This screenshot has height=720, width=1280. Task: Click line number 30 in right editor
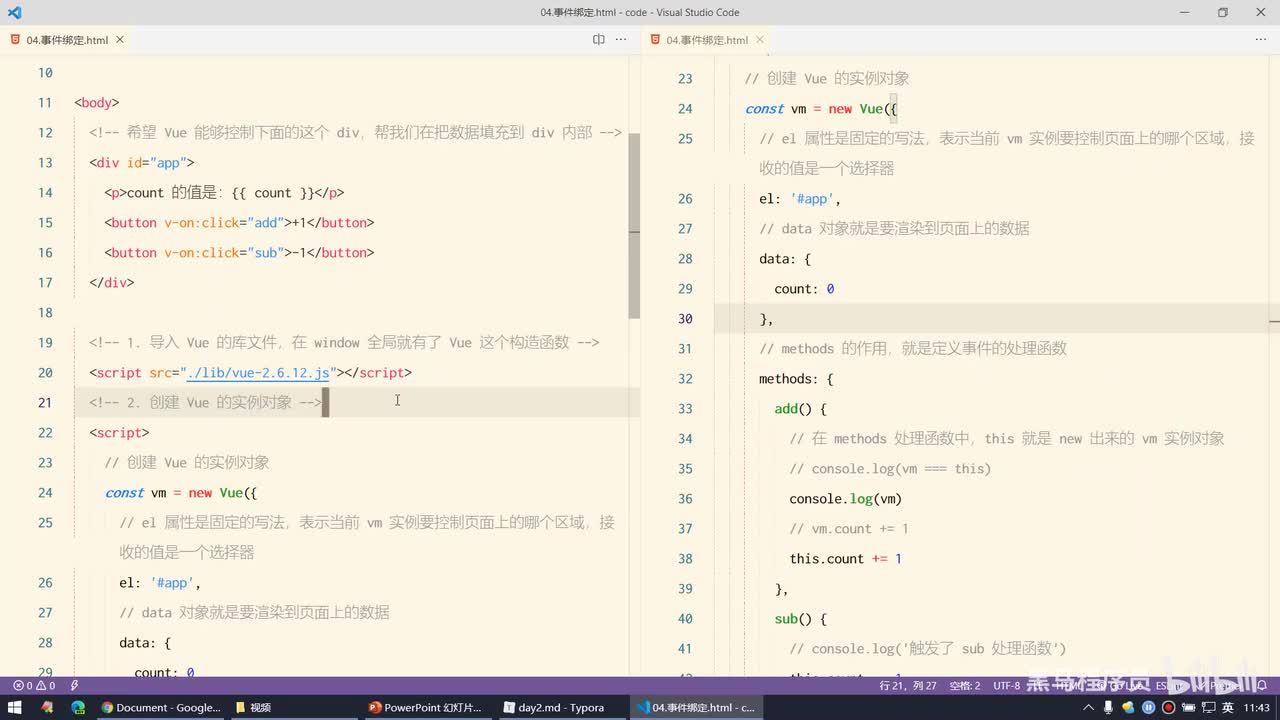685,318
